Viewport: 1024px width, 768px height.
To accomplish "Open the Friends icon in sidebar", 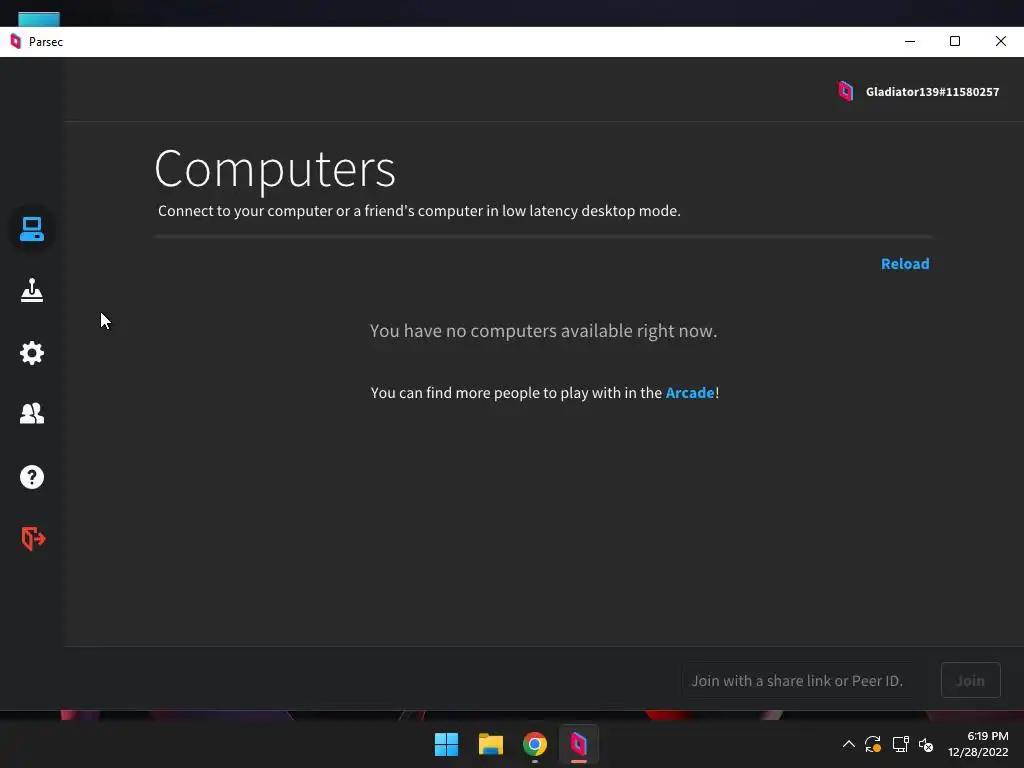I will tap(31, 413).
